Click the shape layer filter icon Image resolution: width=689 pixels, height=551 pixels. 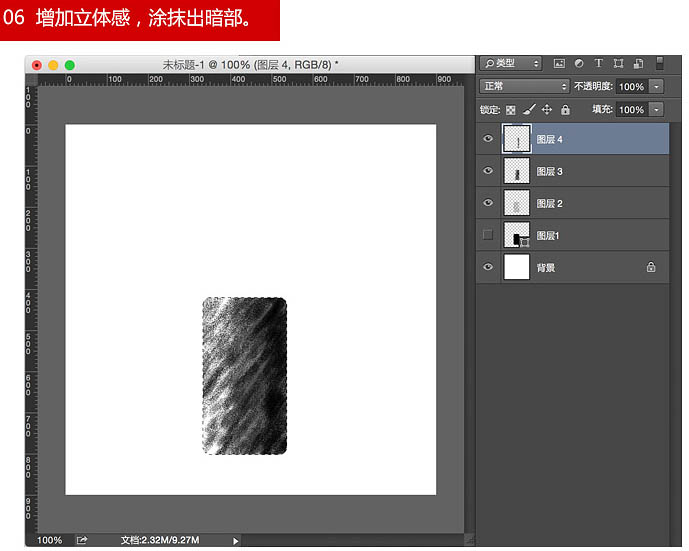tap(618, 64)
